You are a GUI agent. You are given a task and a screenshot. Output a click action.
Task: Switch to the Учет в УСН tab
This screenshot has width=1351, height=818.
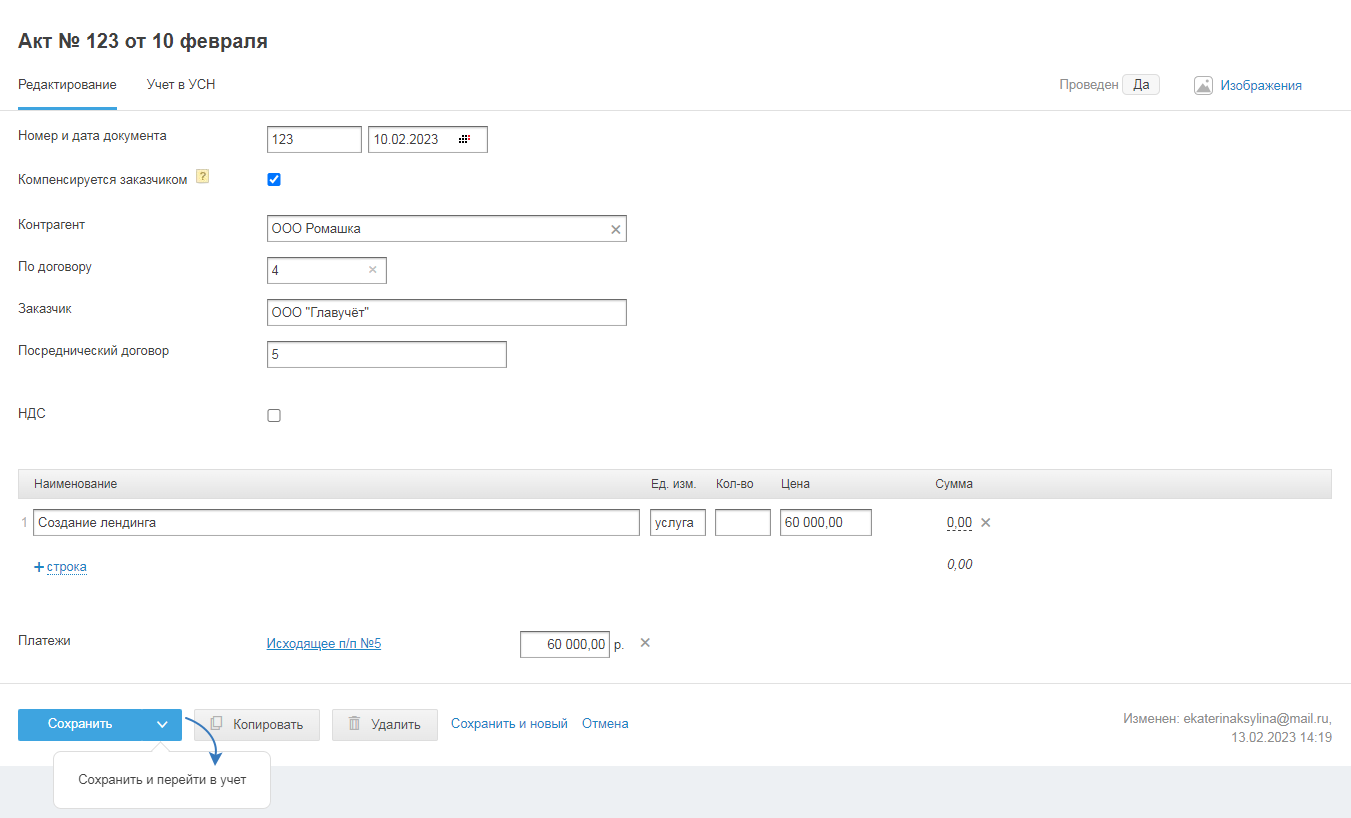(x=181, y=85)
